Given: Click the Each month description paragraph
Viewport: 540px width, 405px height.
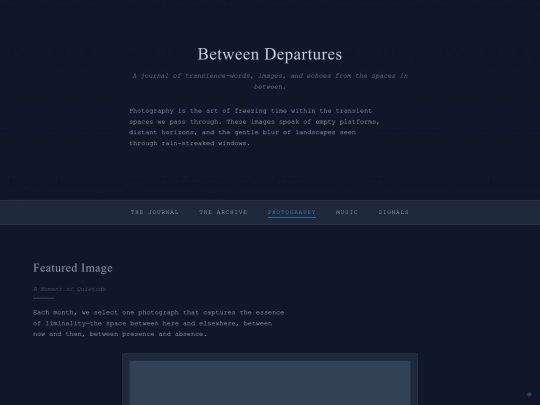Looking at the screenshot, I should click(158, 323).
